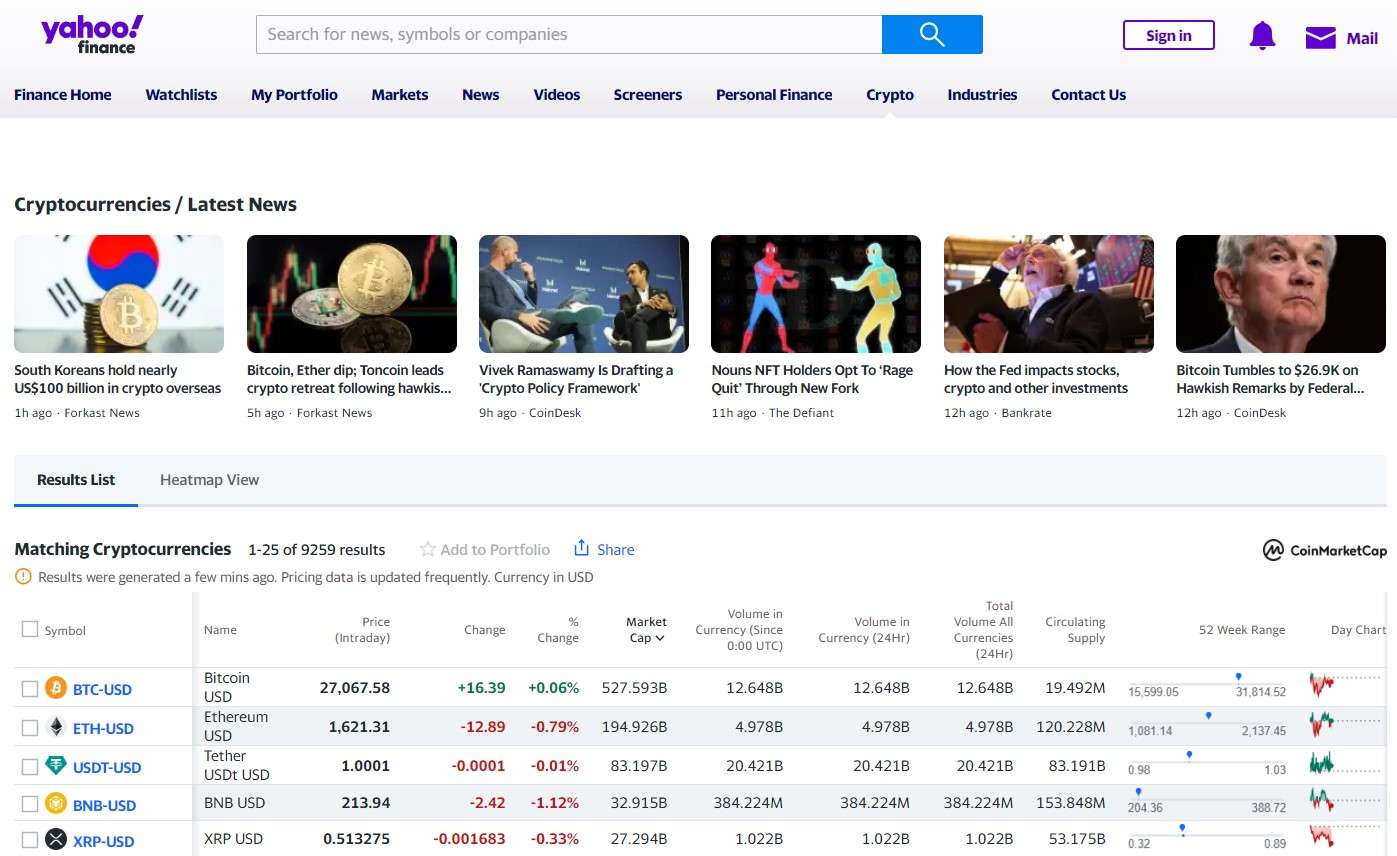Click the orange clock info icon beside results notice
Viewport: 1397px width, 856px height.
tap(23, 577)
